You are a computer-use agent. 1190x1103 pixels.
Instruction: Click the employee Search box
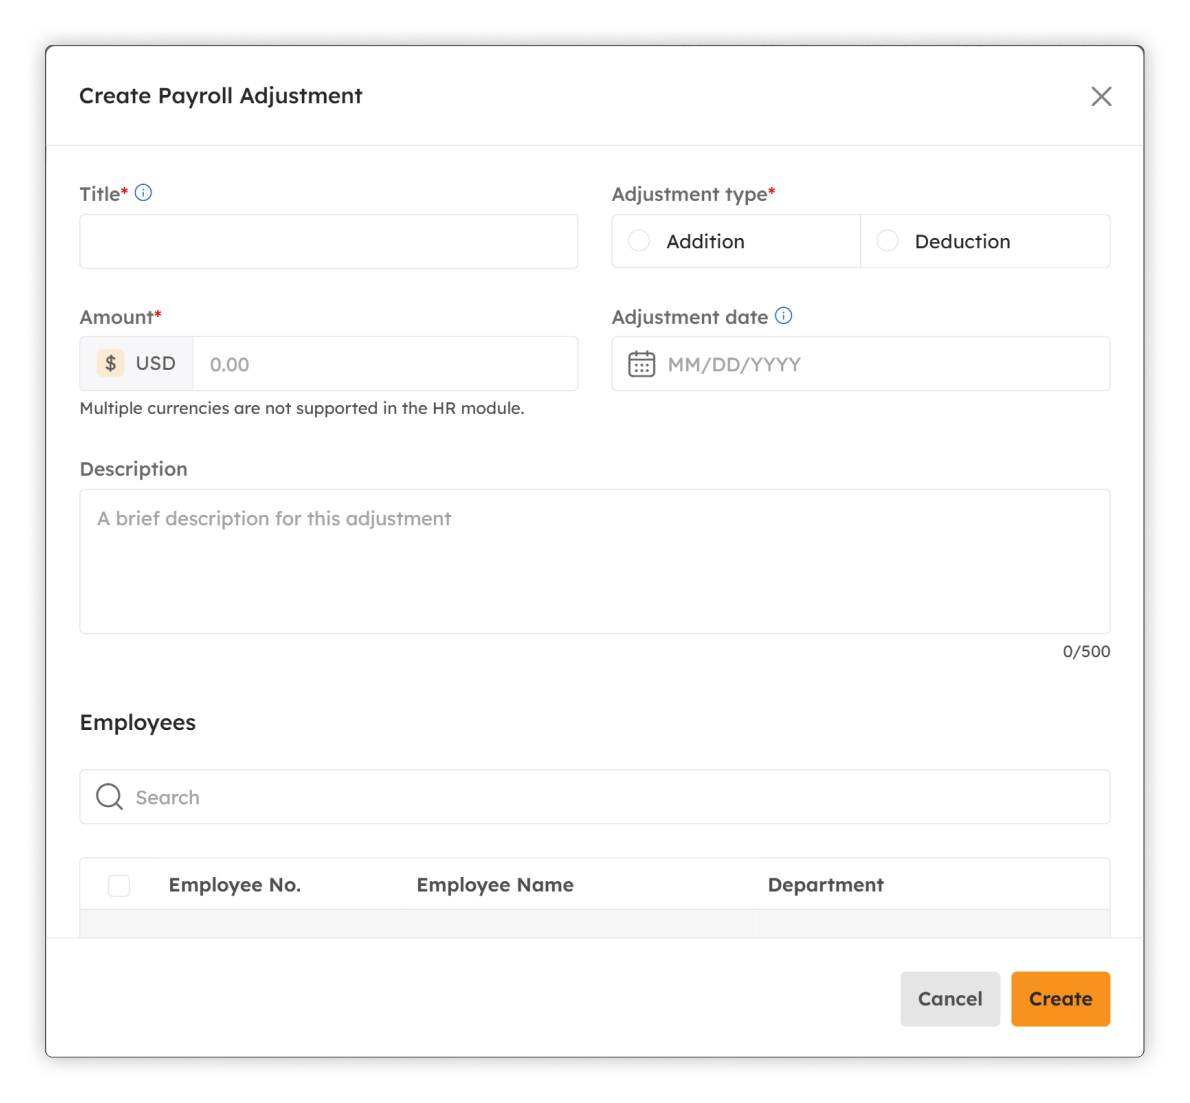click(595, 797)
